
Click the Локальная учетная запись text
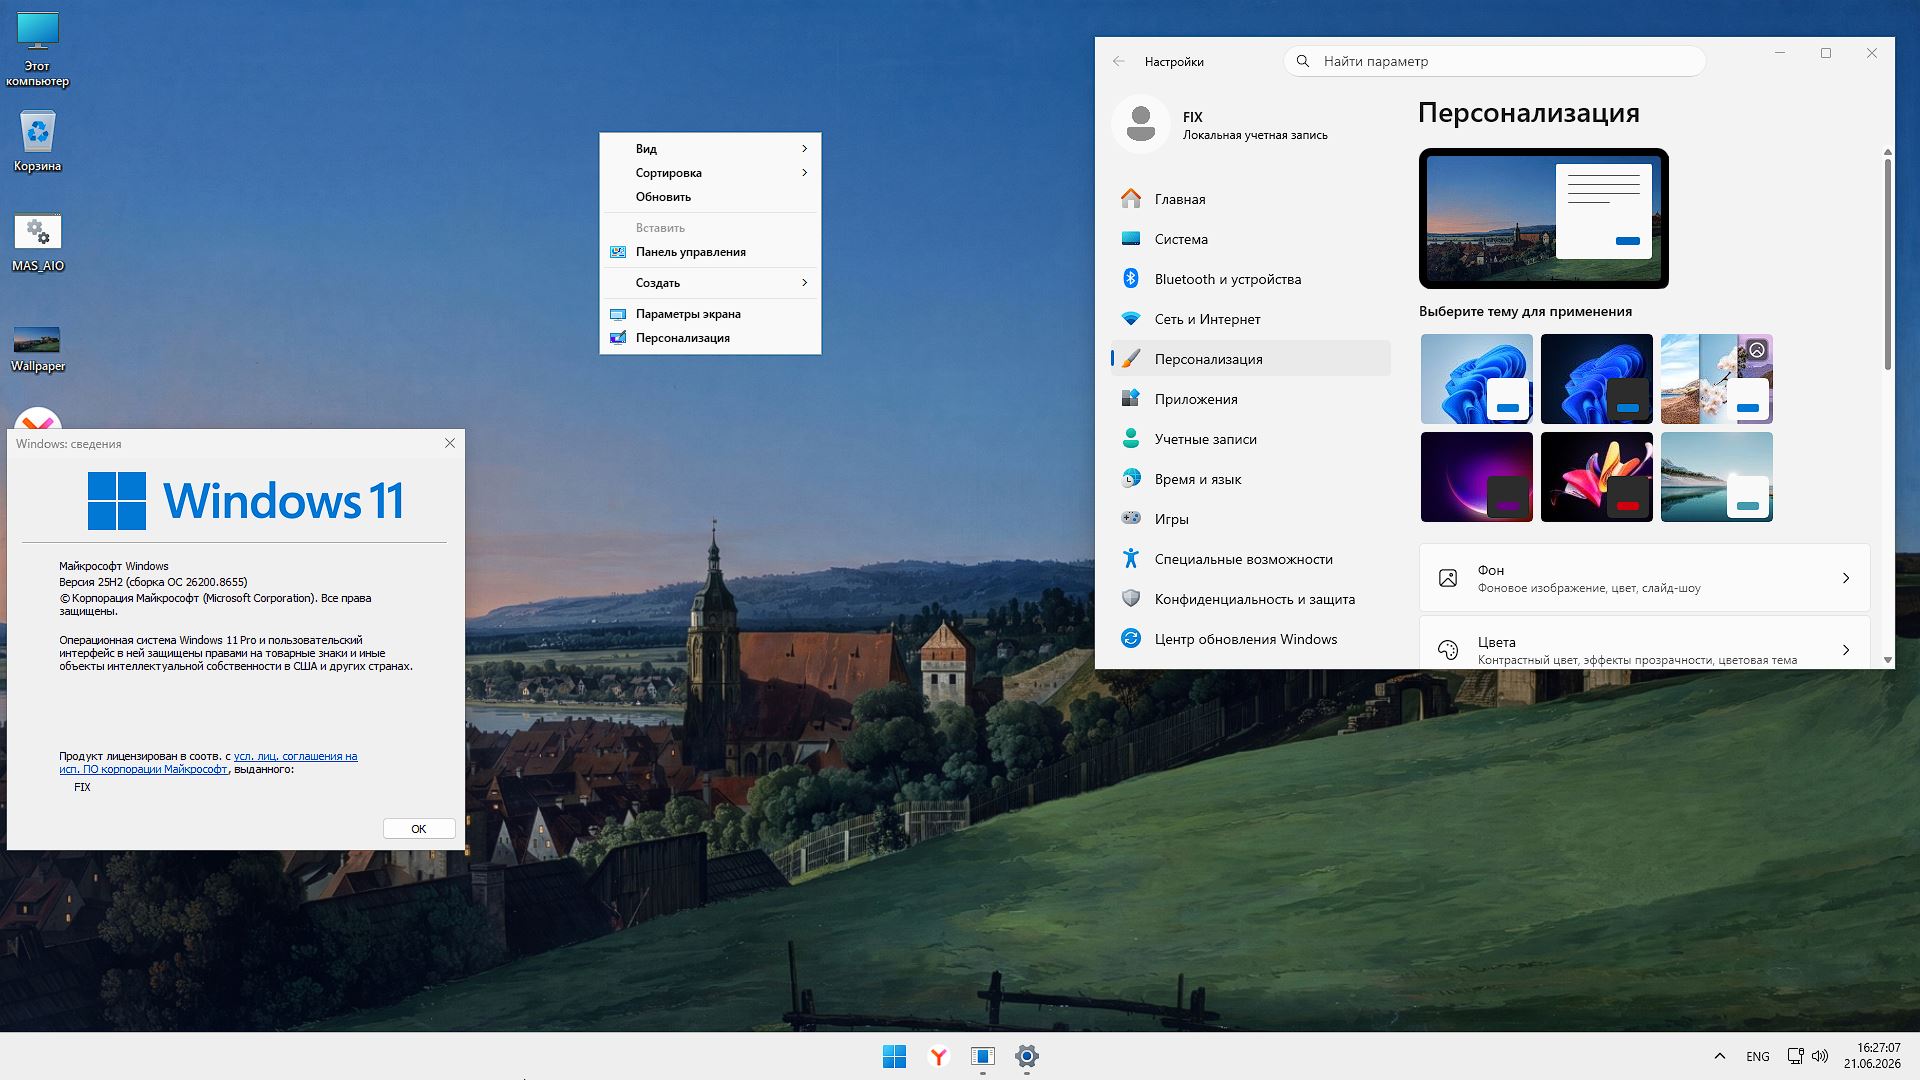point(1255,135)
